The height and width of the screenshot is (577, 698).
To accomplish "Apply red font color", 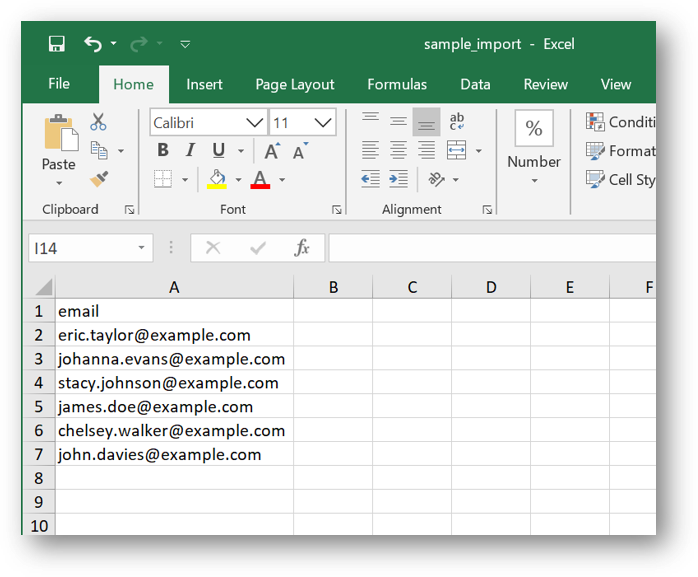I will (260, 179).
